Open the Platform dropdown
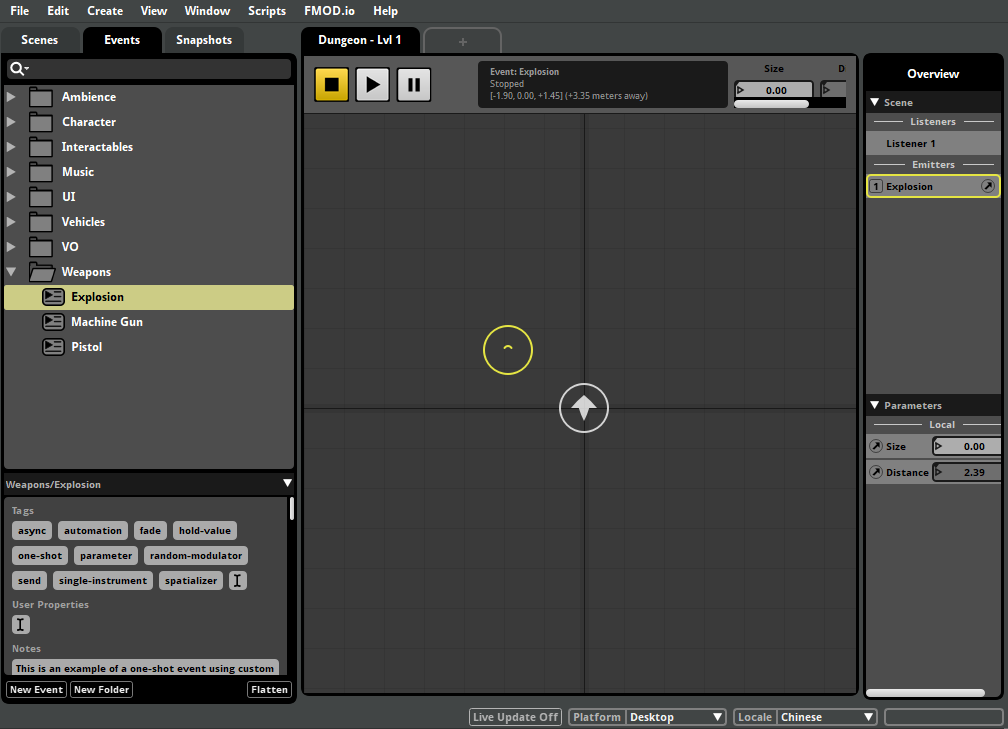This screenshot has width=1008, height=729. [675, 717]
